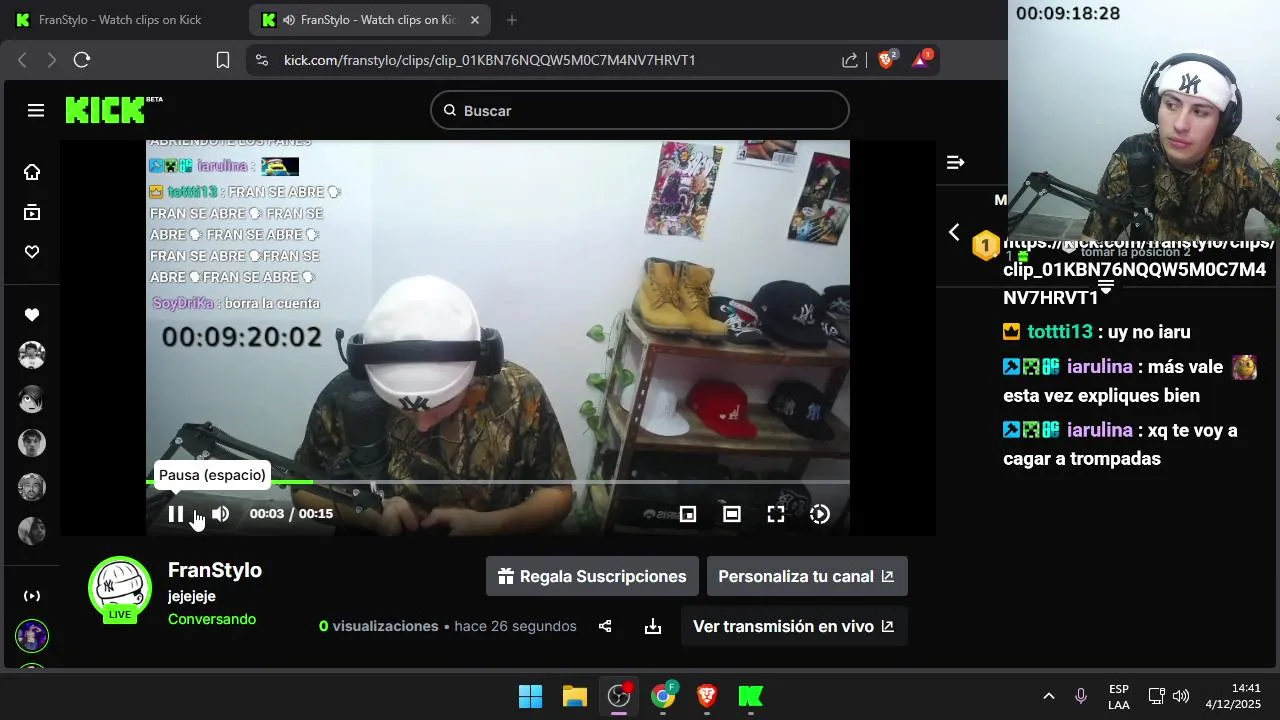This screenshot has height=720, width=1280.
Task: Select the active FranStylo tab playing audio
Action: (x=370, y=20)
